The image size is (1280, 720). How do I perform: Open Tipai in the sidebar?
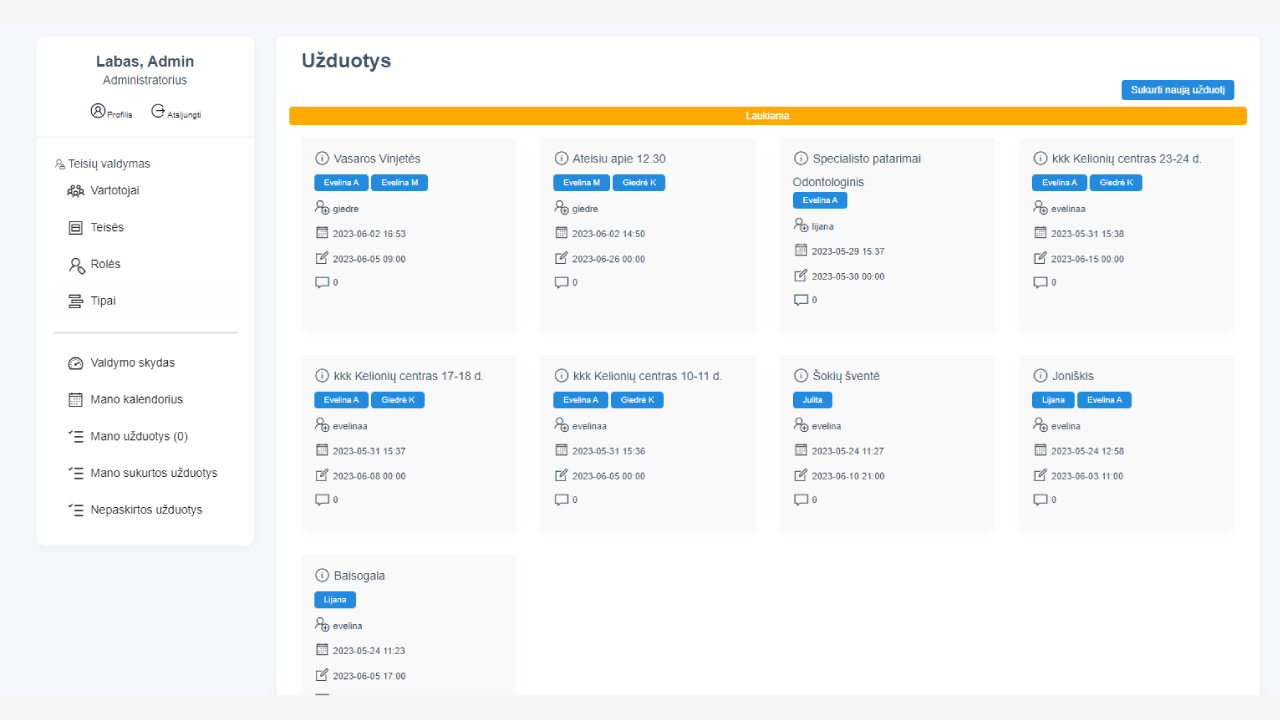pos(103,301)
